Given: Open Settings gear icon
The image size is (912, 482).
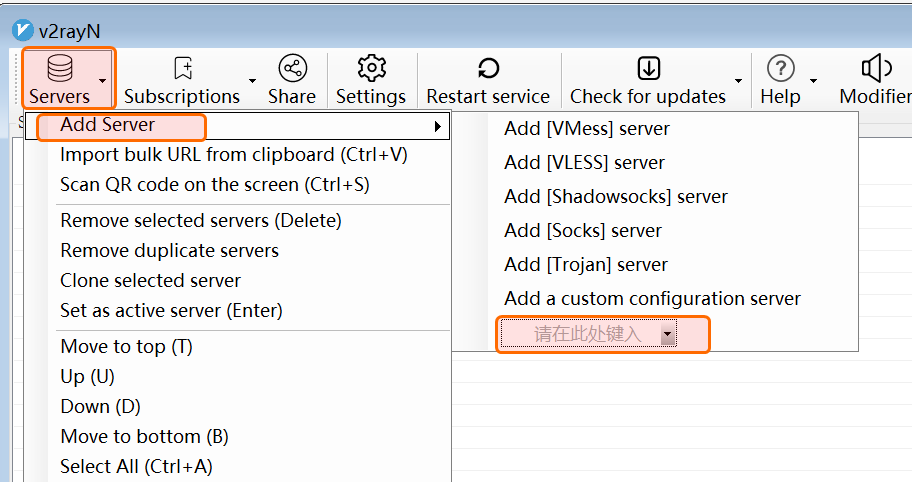Looking at the screenshot, I should [371, 68].
